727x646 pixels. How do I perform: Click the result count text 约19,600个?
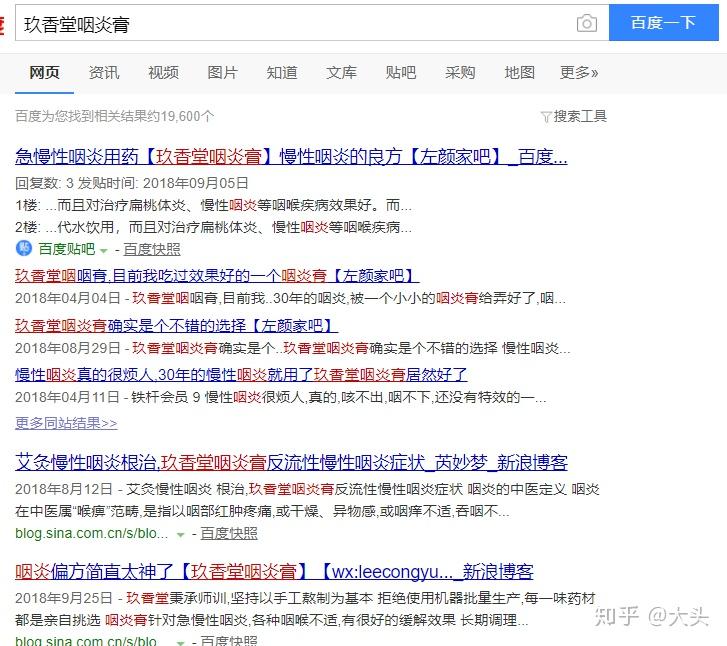pyautogui.click(x=115, y=116)
